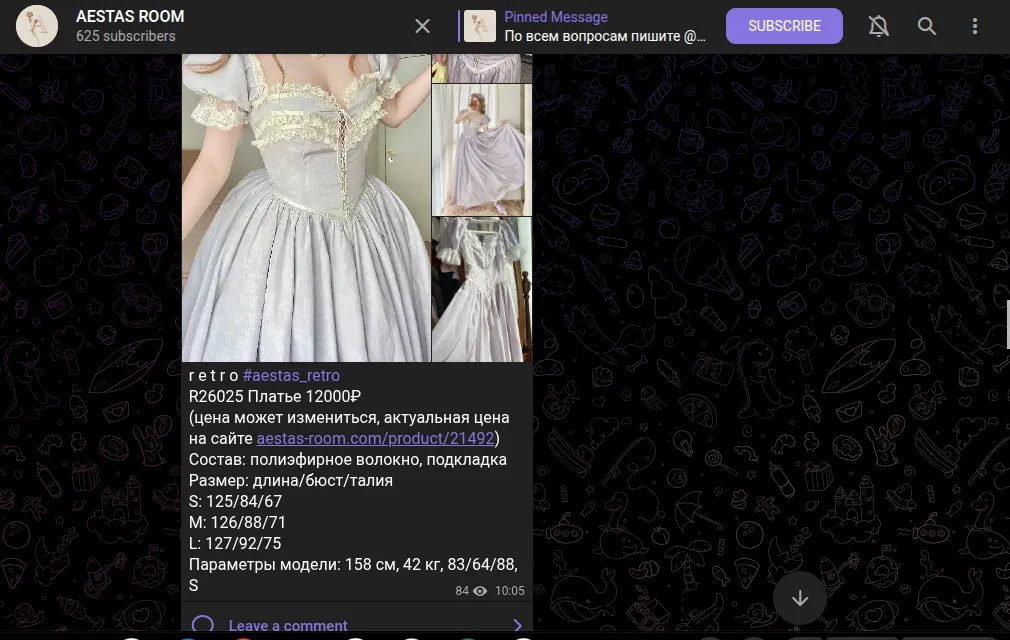Close the pinned message with X icon
The width and height of the screenshot is (1010, 640).
tap(423, 26)
